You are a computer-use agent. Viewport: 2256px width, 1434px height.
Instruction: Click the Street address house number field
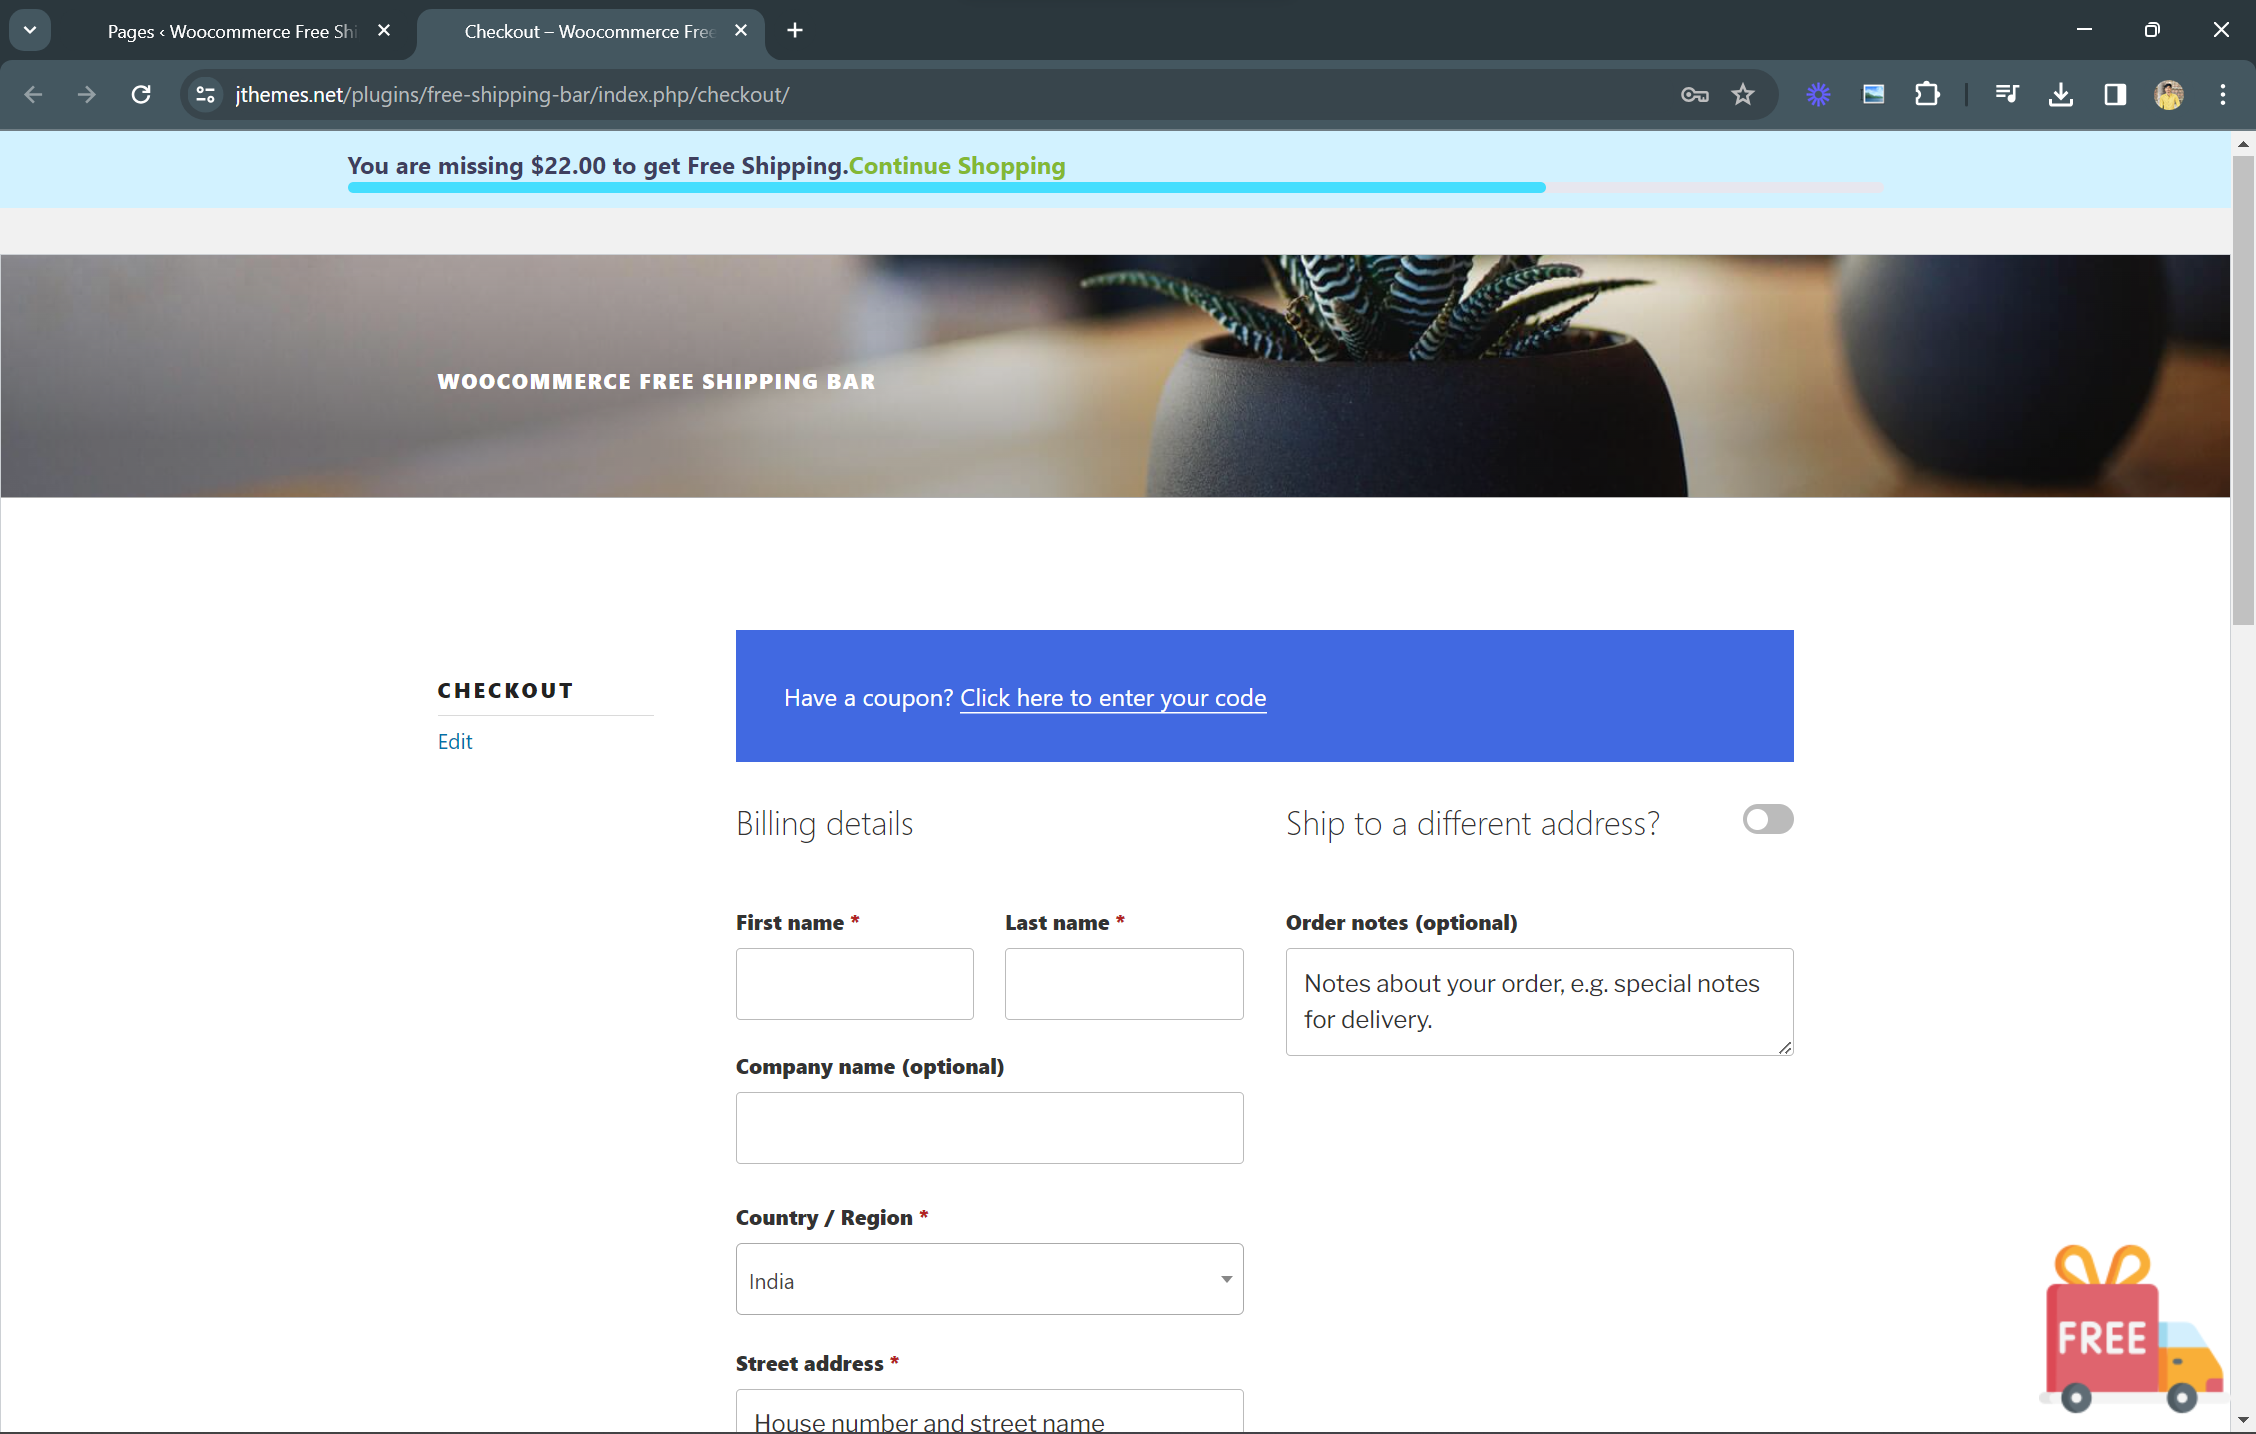click(990, 1412)
